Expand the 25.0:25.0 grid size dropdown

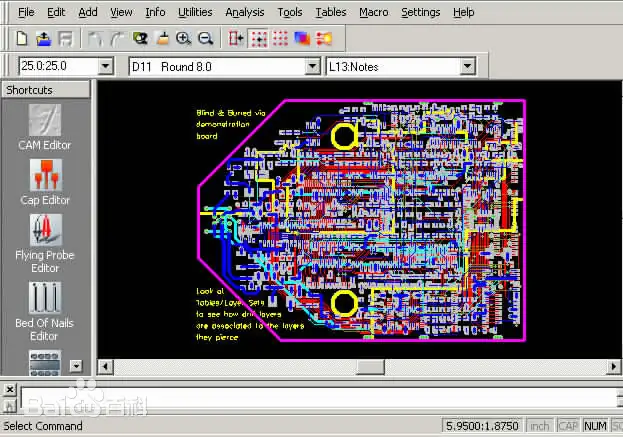click(x=106, y=67)
